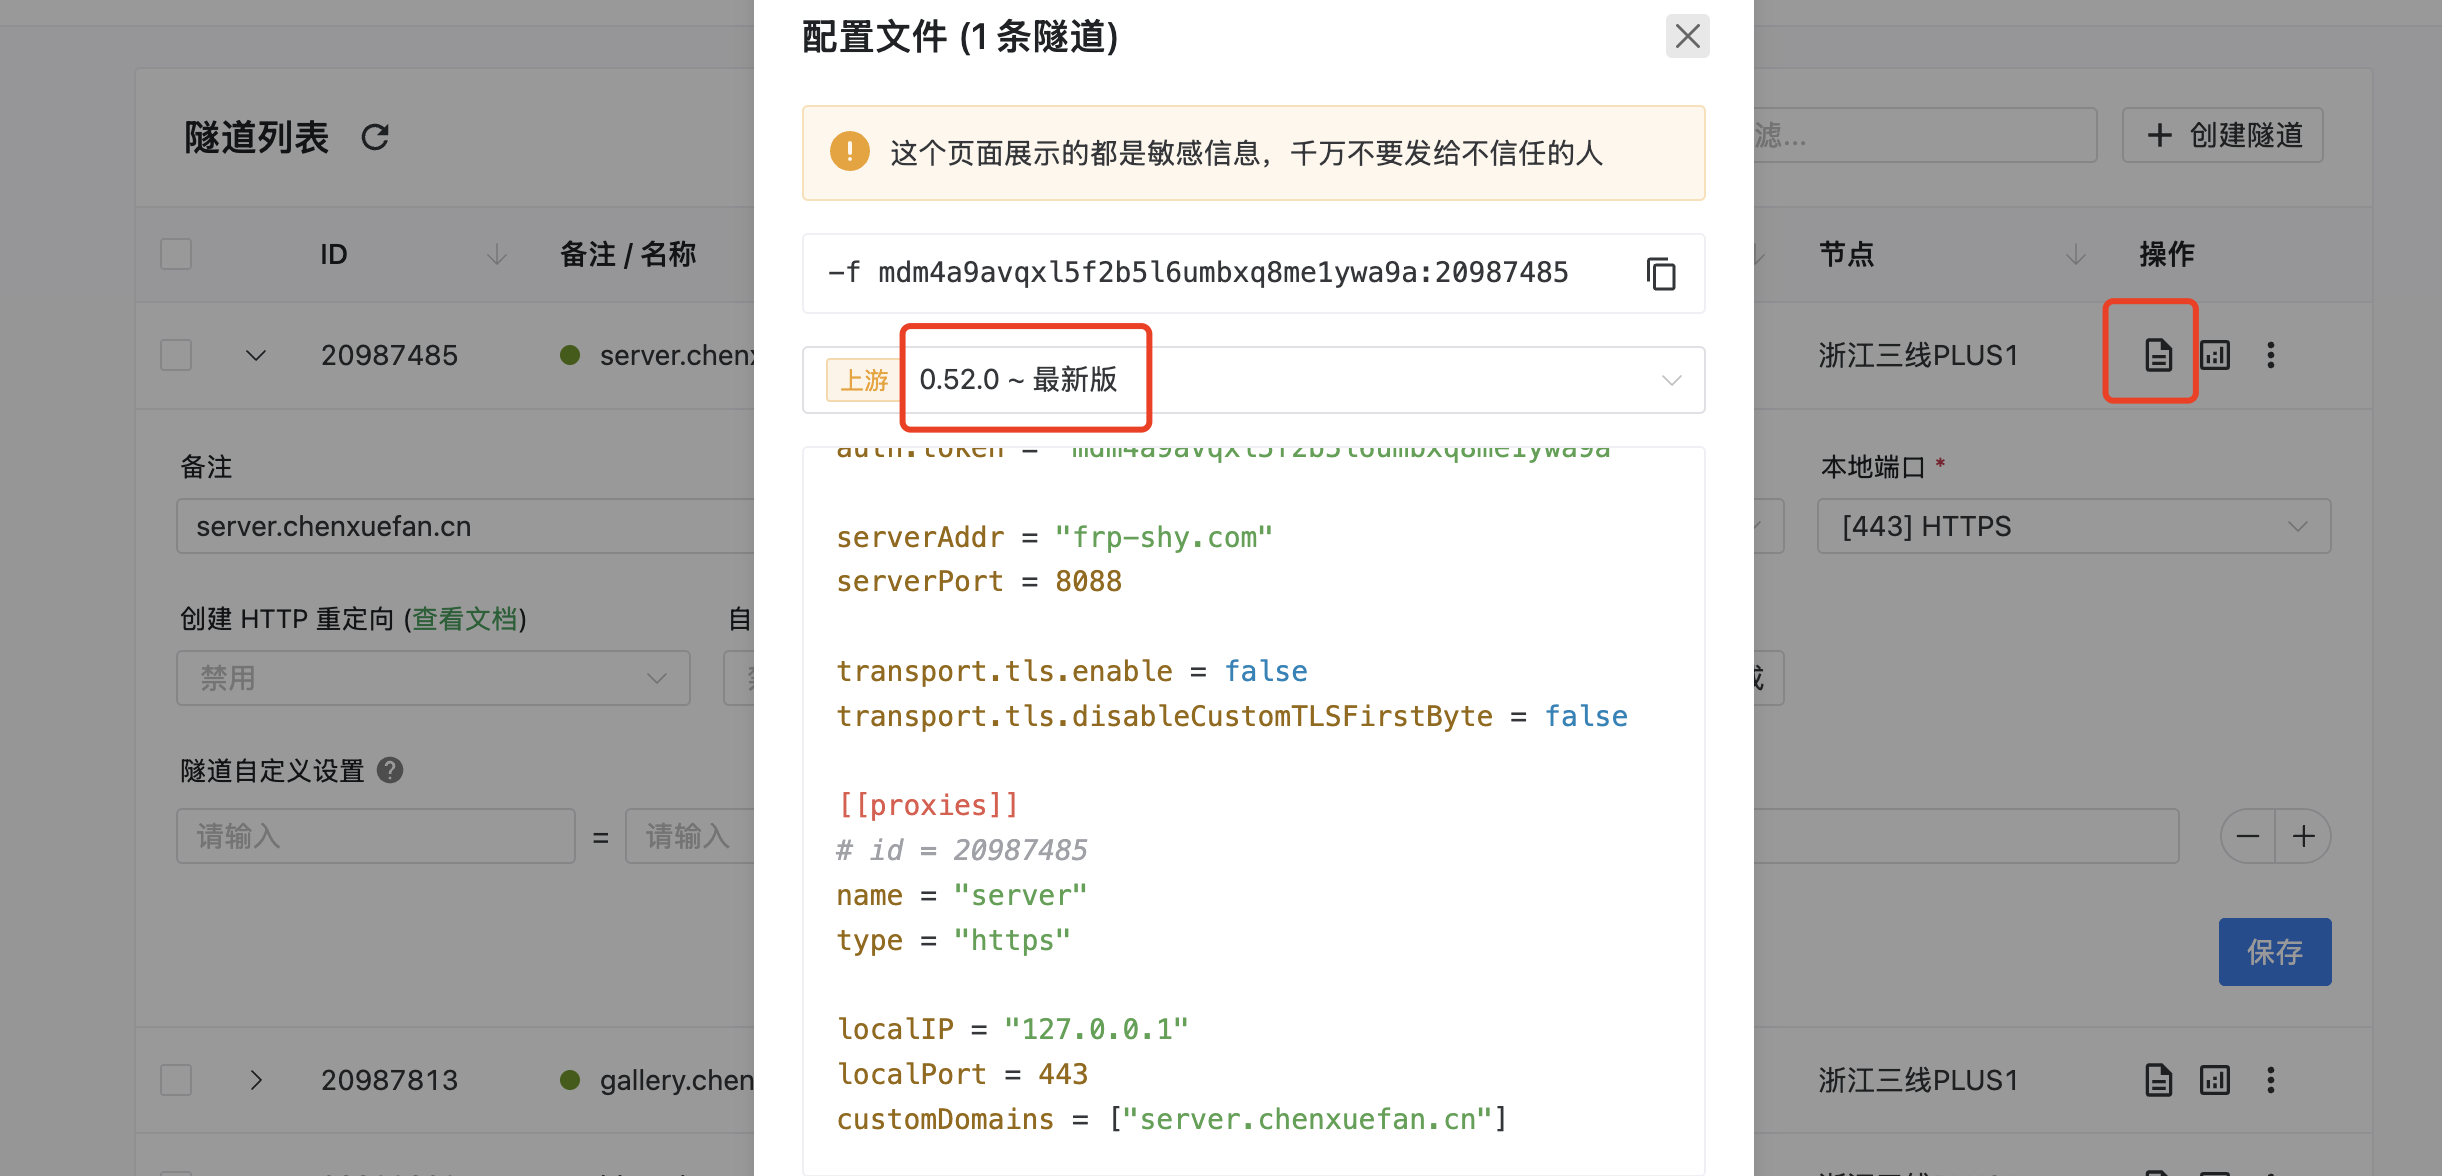Viewport: 2442px width, 1176px height.
Task: Open more actions for tunnel 20987485
Action: (x=2271, y=355)
